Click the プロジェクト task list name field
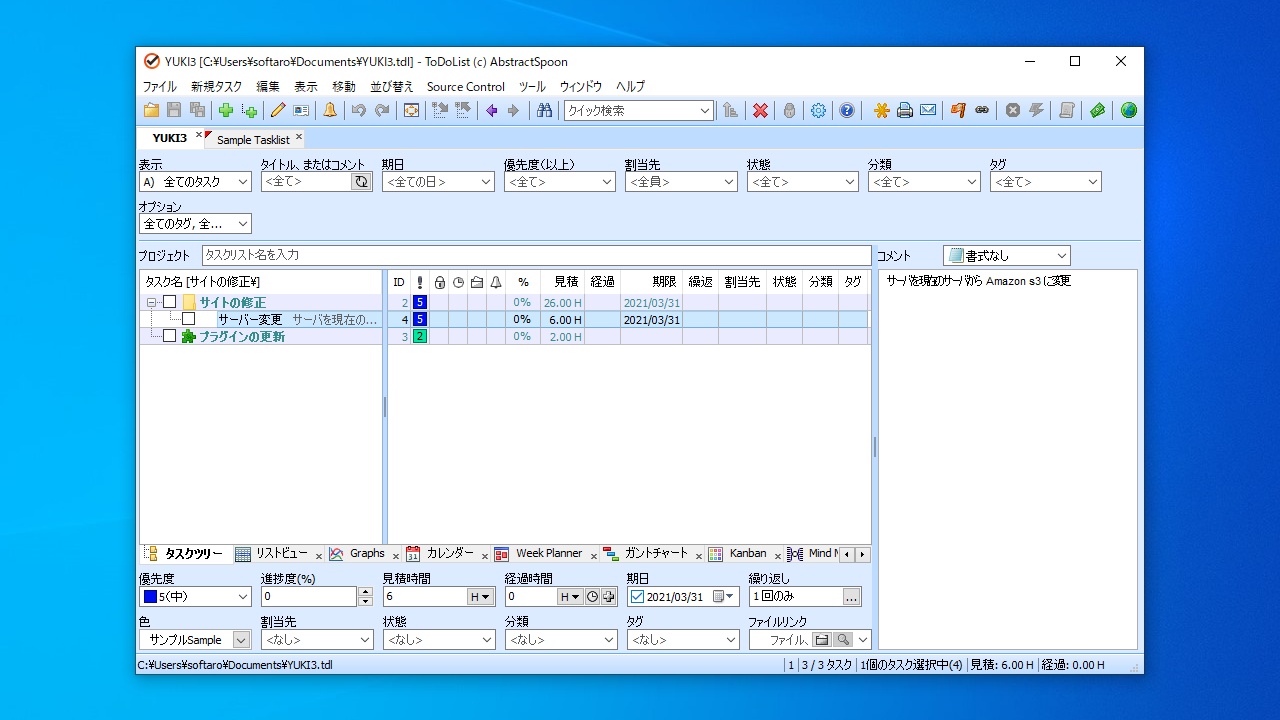 (536, 255)
